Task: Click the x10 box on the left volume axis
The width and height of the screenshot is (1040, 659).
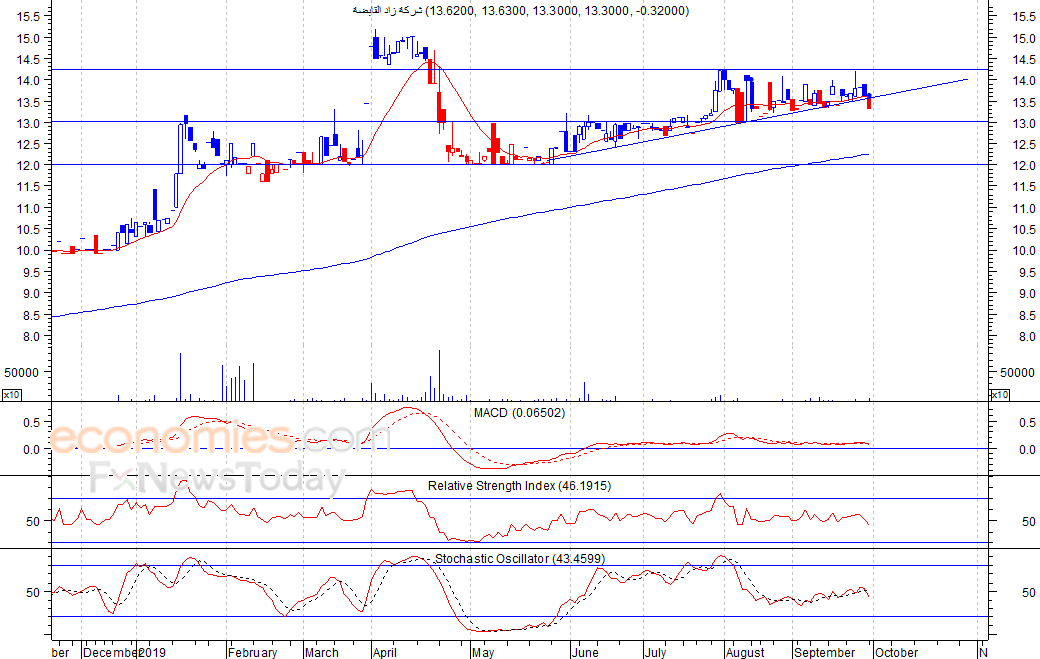Action: click(12, 395)
